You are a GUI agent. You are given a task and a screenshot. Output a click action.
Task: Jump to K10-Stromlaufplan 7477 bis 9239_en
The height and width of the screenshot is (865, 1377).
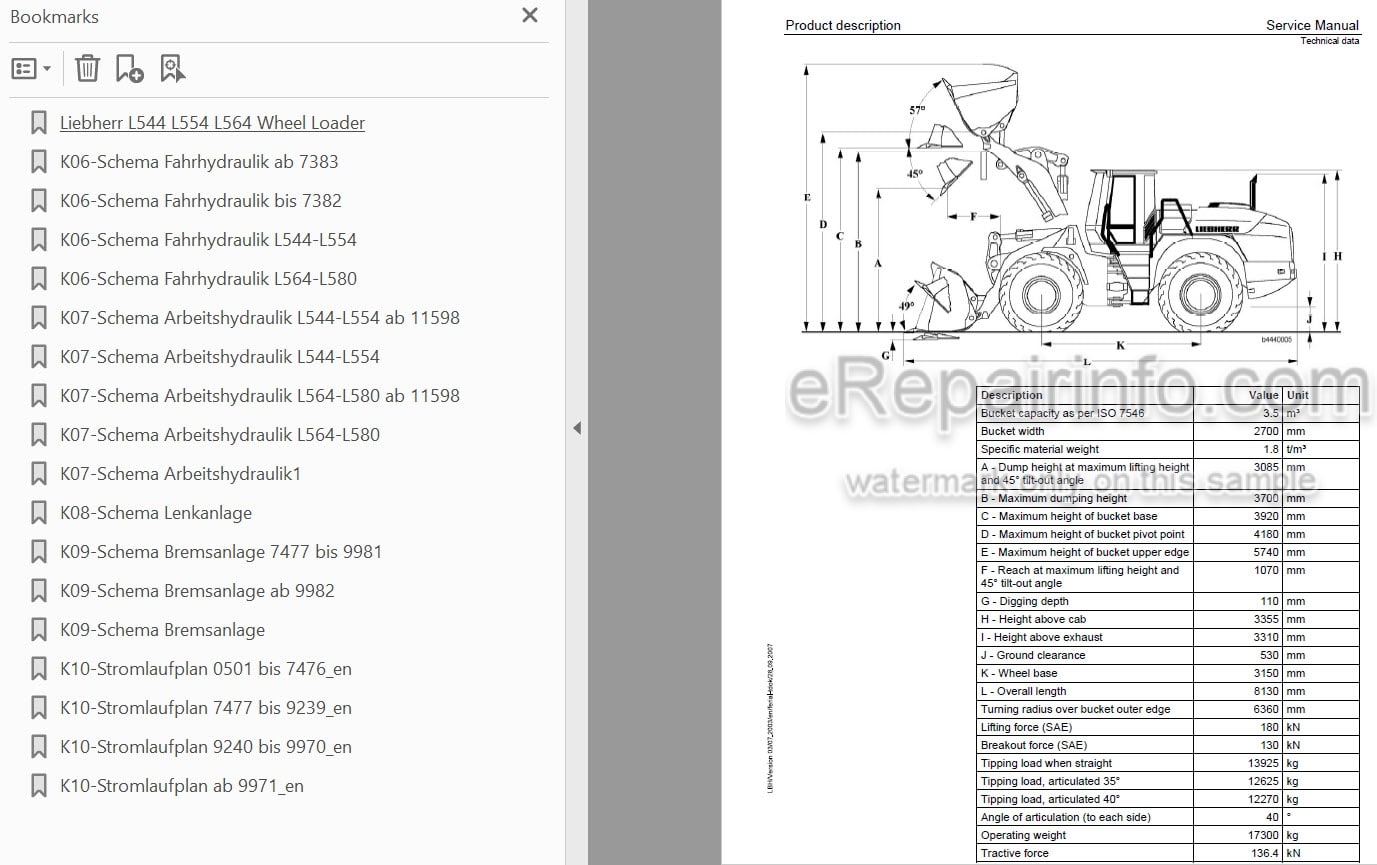206,708
